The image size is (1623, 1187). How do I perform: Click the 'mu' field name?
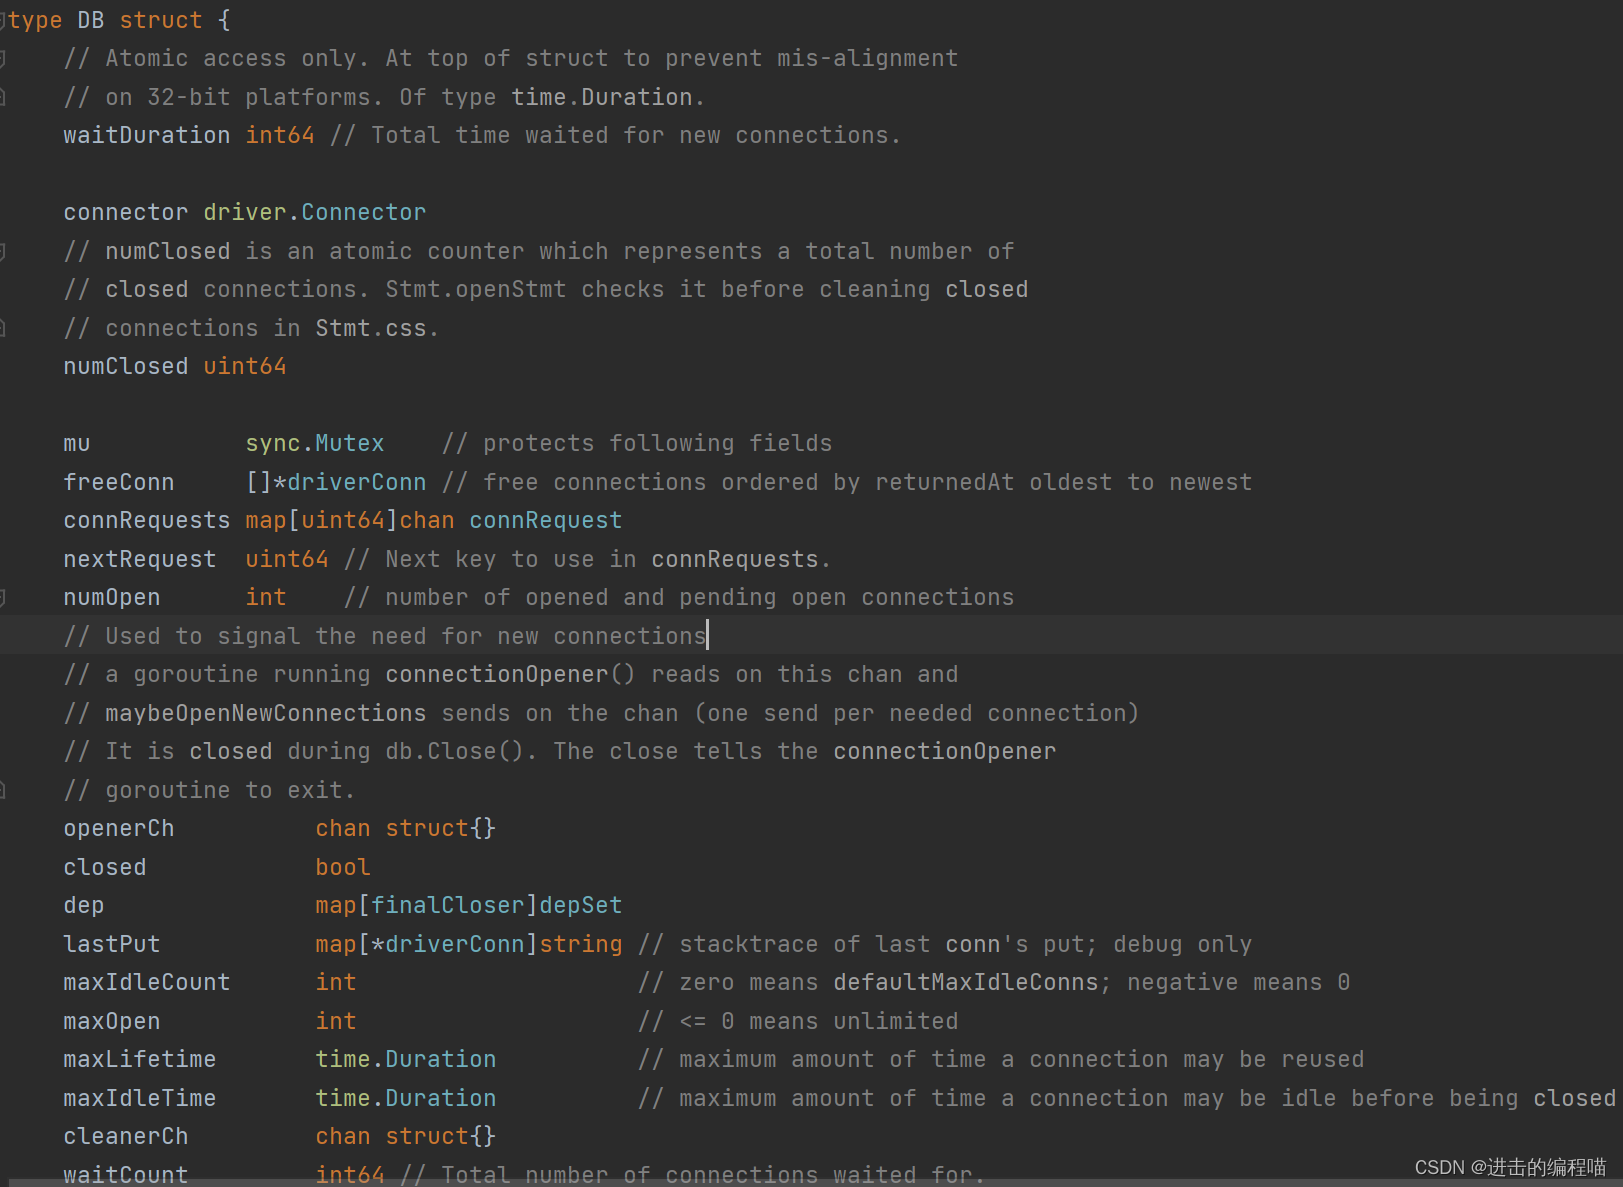[x=77, y=443]
